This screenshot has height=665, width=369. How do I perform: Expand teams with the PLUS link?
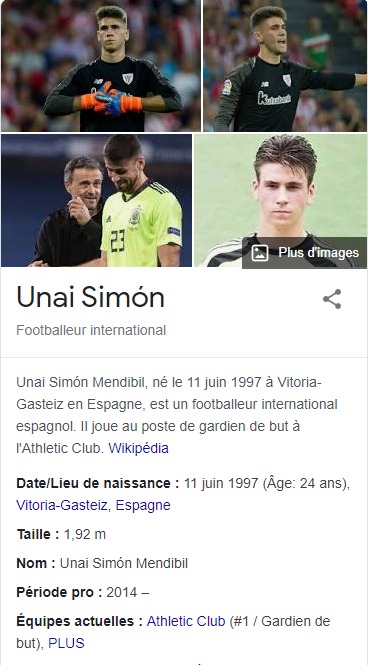(x=66, y=643)
